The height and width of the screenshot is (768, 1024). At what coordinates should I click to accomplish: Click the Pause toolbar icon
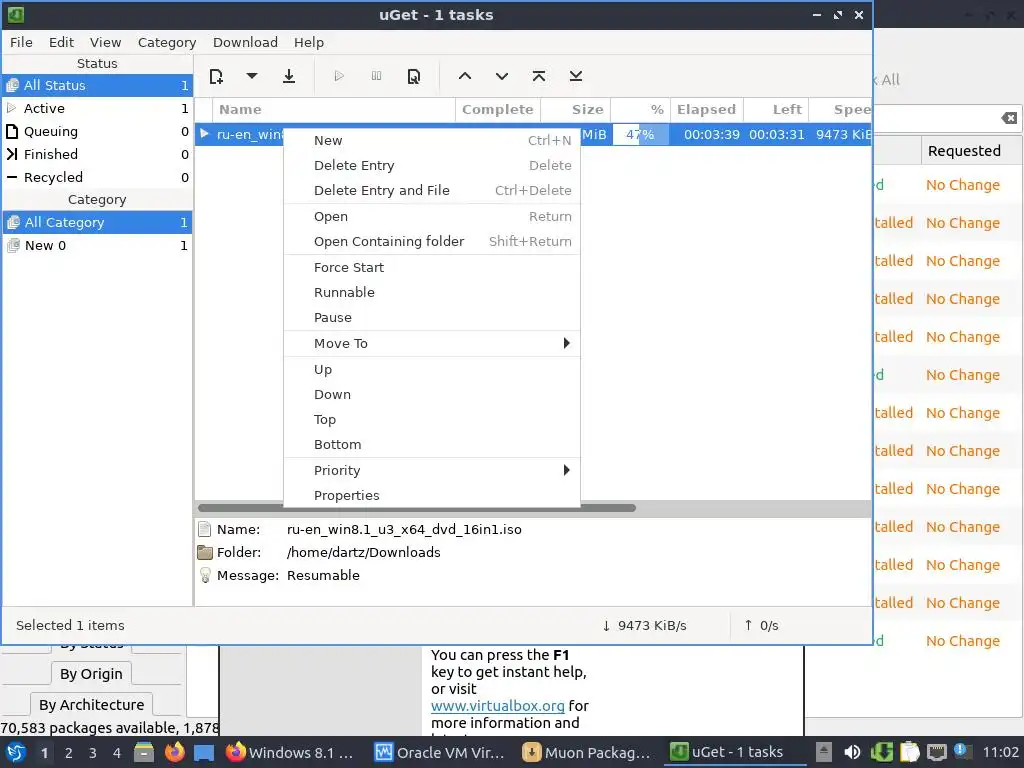click(376, 76)
